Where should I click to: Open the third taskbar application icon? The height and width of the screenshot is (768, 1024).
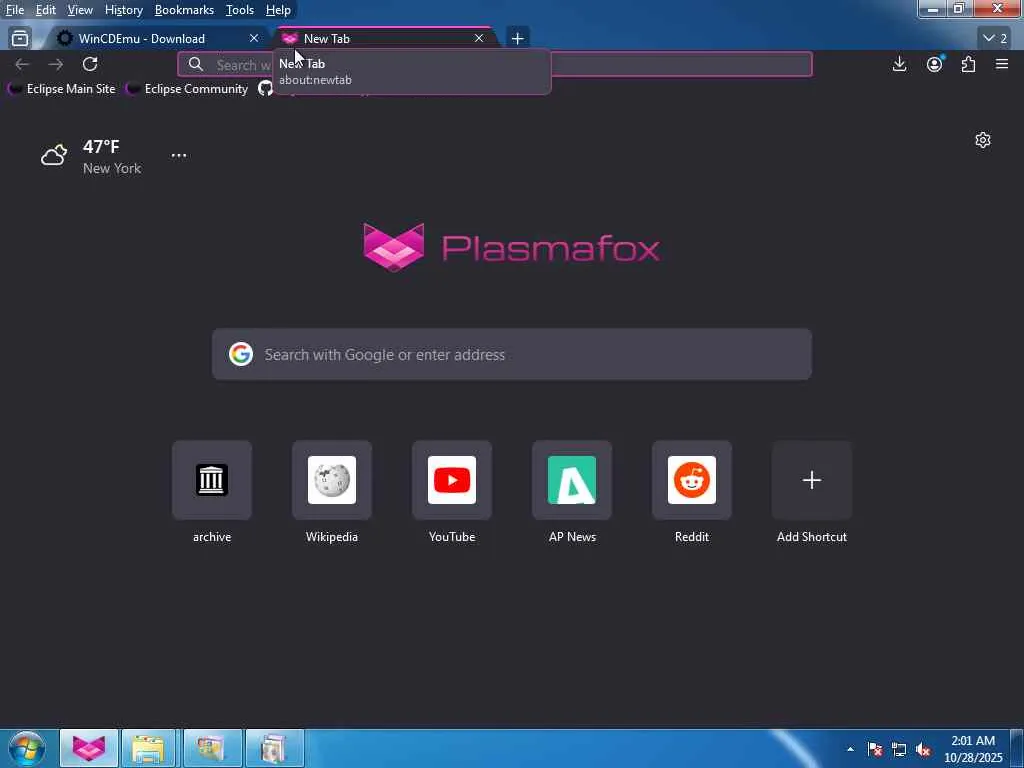point(212,748)
